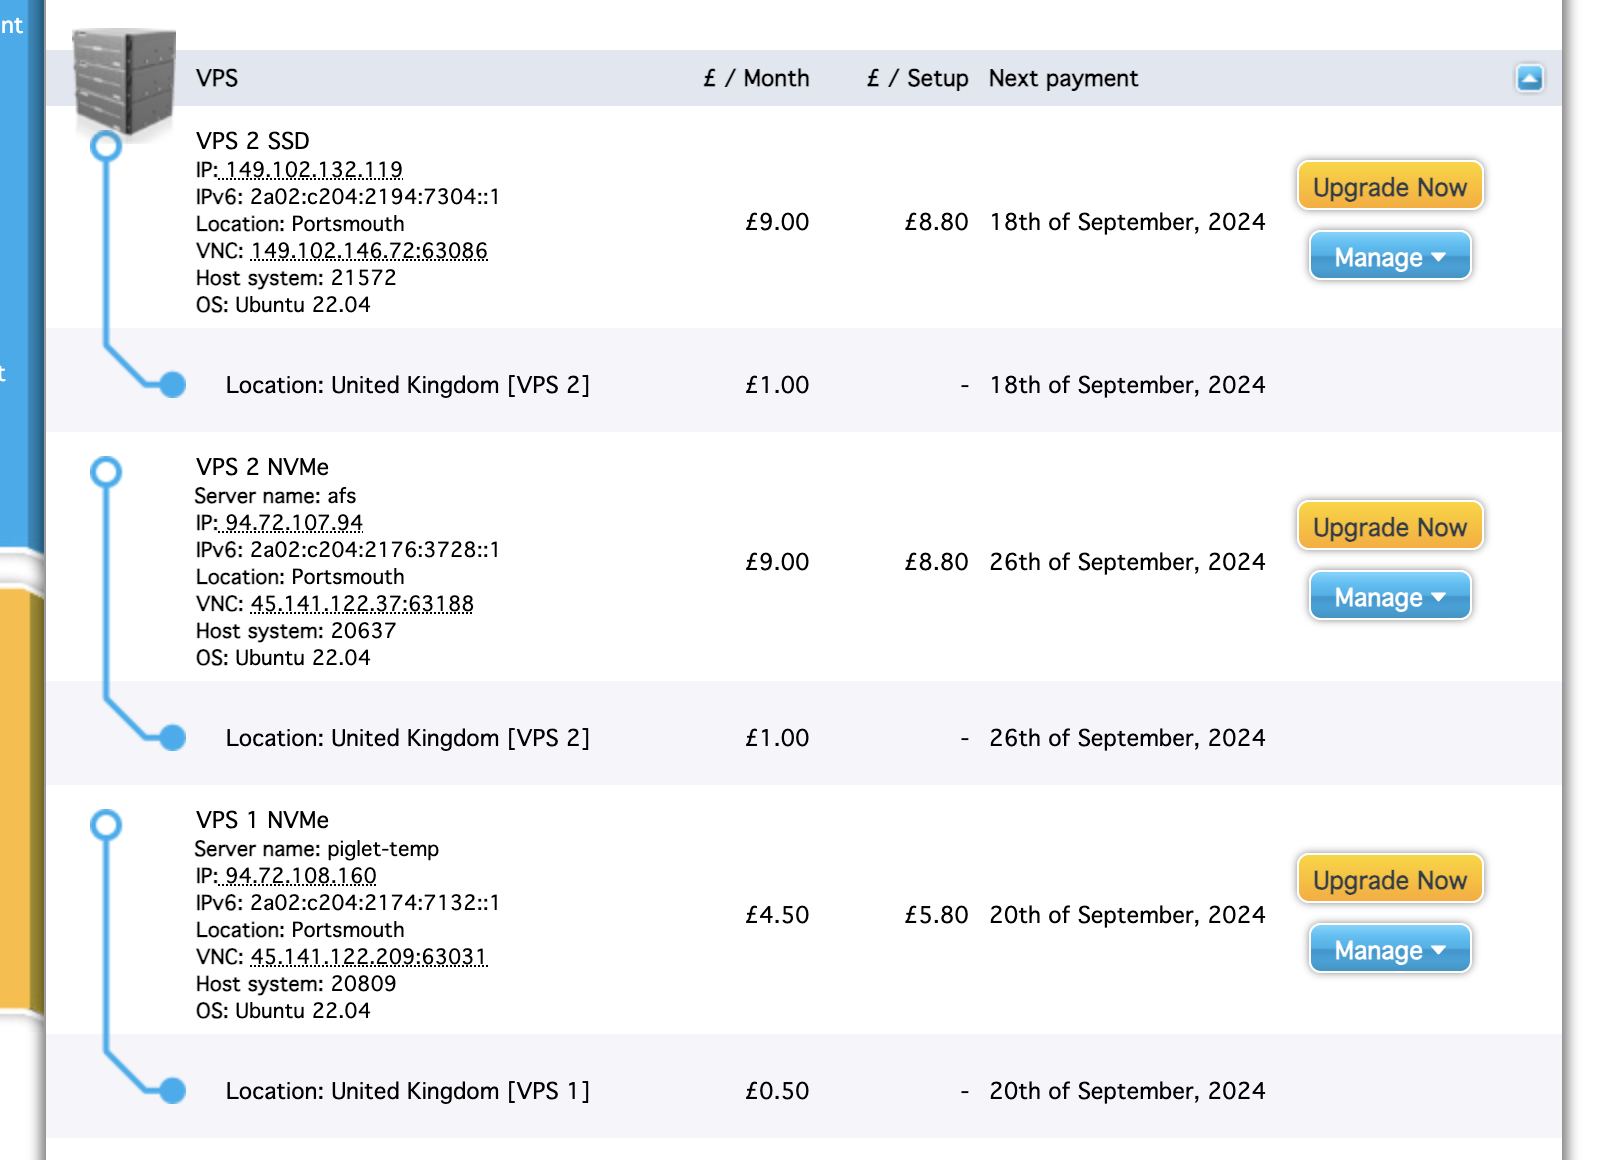Click VNC address 45.141.122.37:63188
Image resolution: width=1612 pixels, height=1160 pixels.
(362, 604)
